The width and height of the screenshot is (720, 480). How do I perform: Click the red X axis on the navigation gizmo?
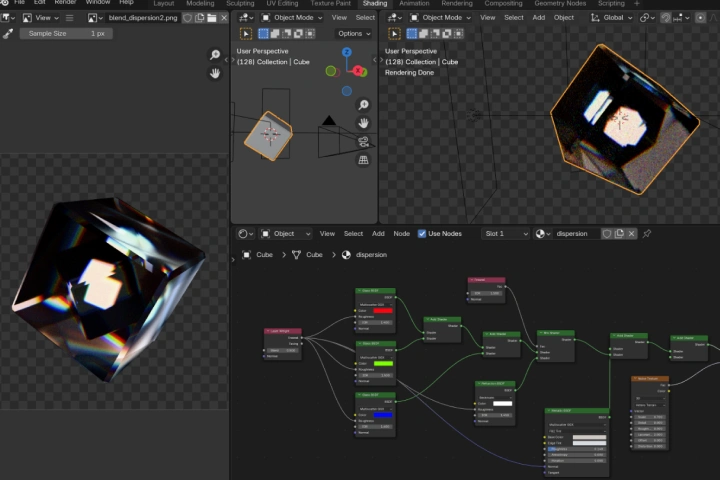pos(358,71)
